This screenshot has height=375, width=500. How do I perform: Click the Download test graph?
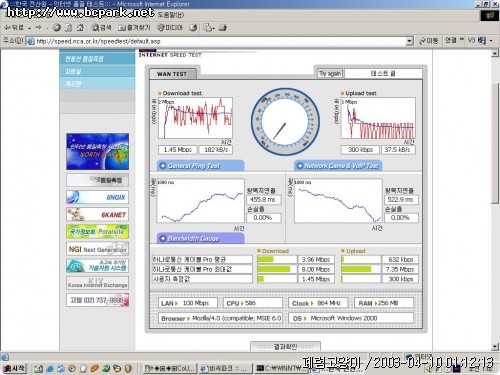coord(195,118)
